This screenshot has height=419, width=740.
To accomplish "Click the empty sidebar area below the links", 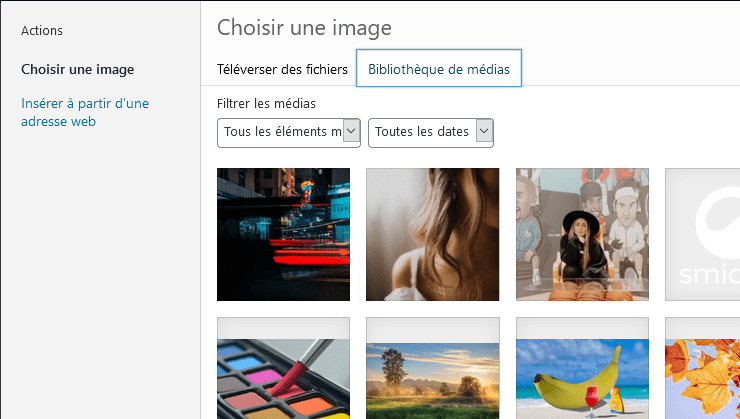I will pos(100,280).
